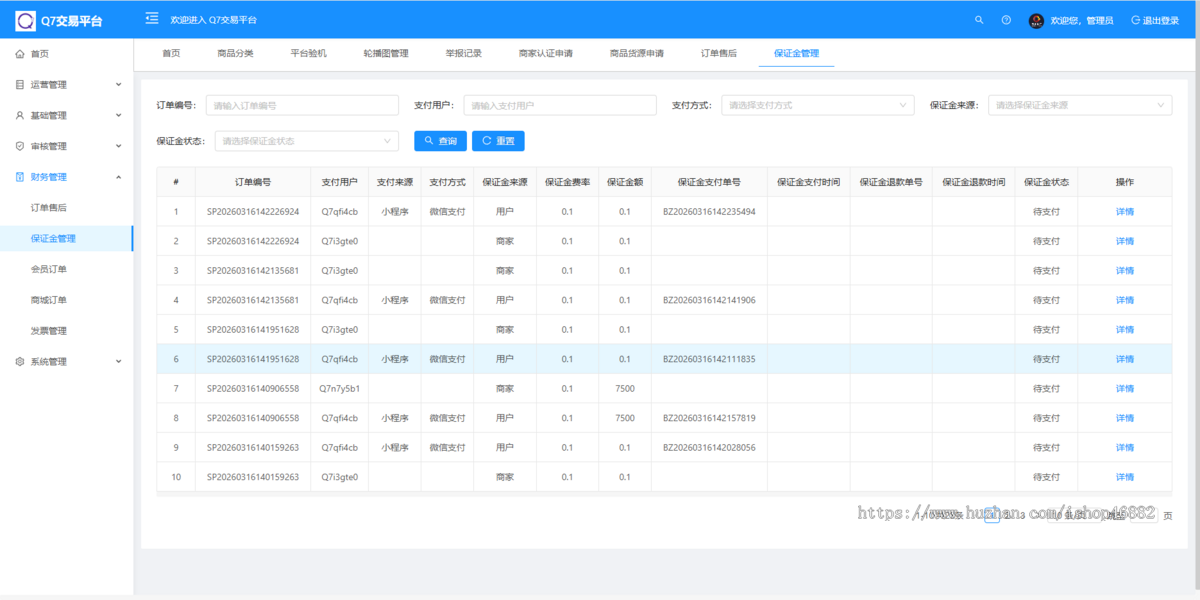This screenshot has width=1200, height=600.
Task: Focus the 订单编号 input field
Action: (302, 105)
